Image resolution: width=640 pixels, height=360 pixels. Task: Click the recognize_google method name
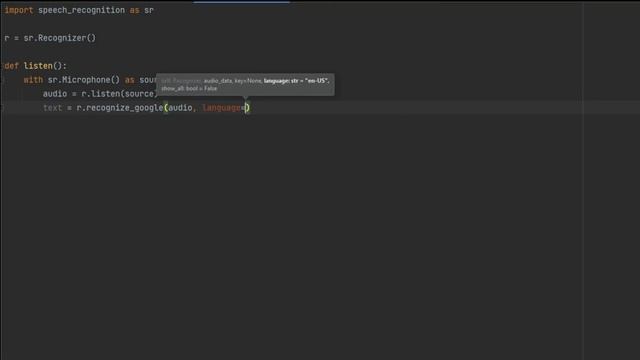tap(124, 108)
